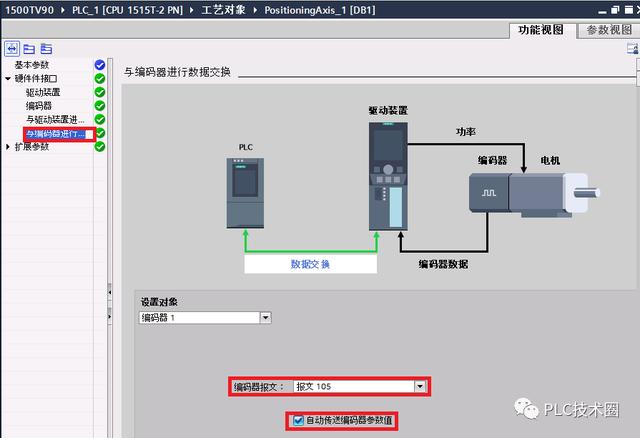640x438 pixels.
Task: Select 驱动装置 in navigation tree
Action: (44, 92)
